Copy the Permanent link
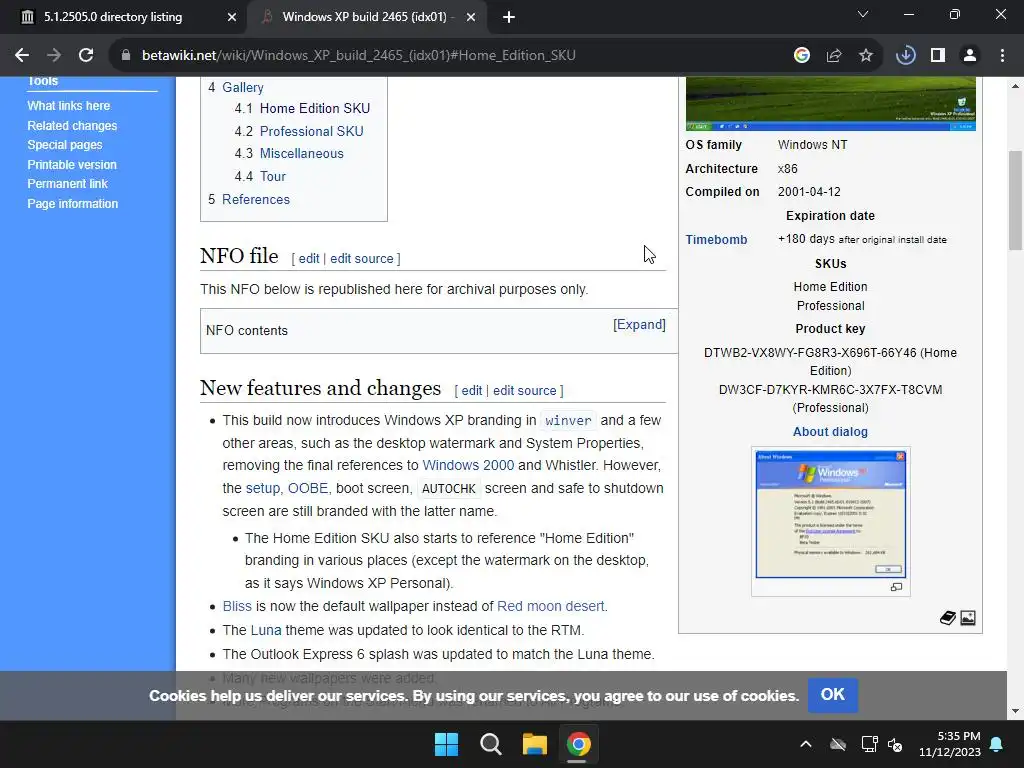1024x768 pixels. point(67,184)
